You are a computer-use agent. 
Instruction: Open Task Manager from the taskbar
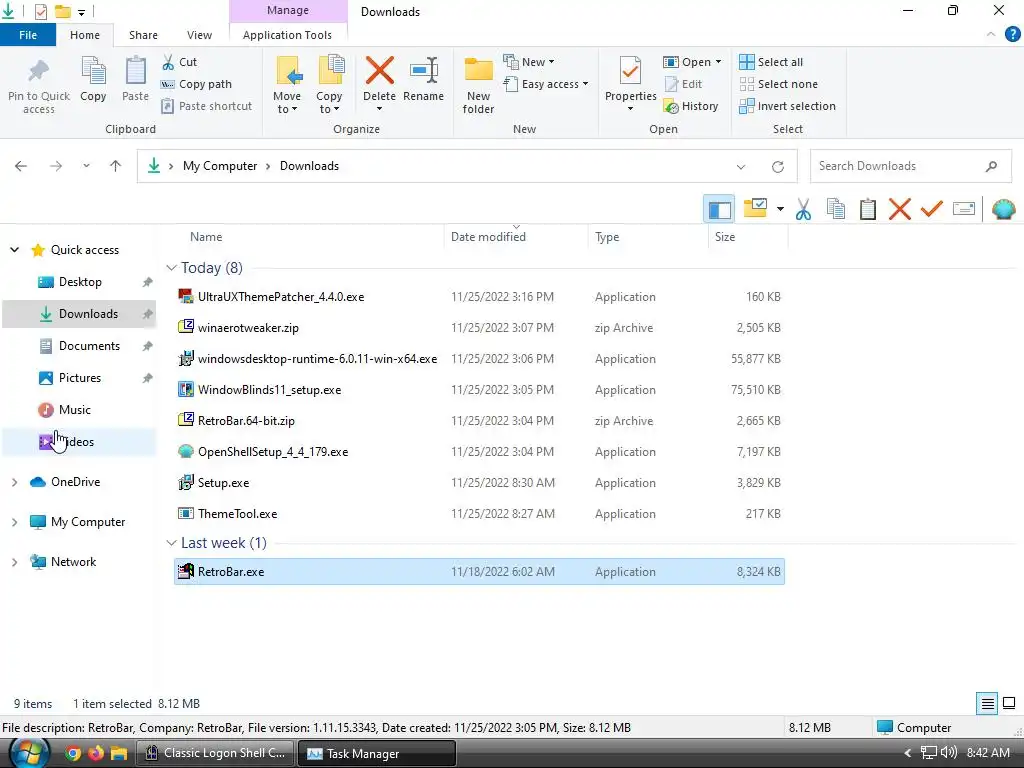[376, 754]
